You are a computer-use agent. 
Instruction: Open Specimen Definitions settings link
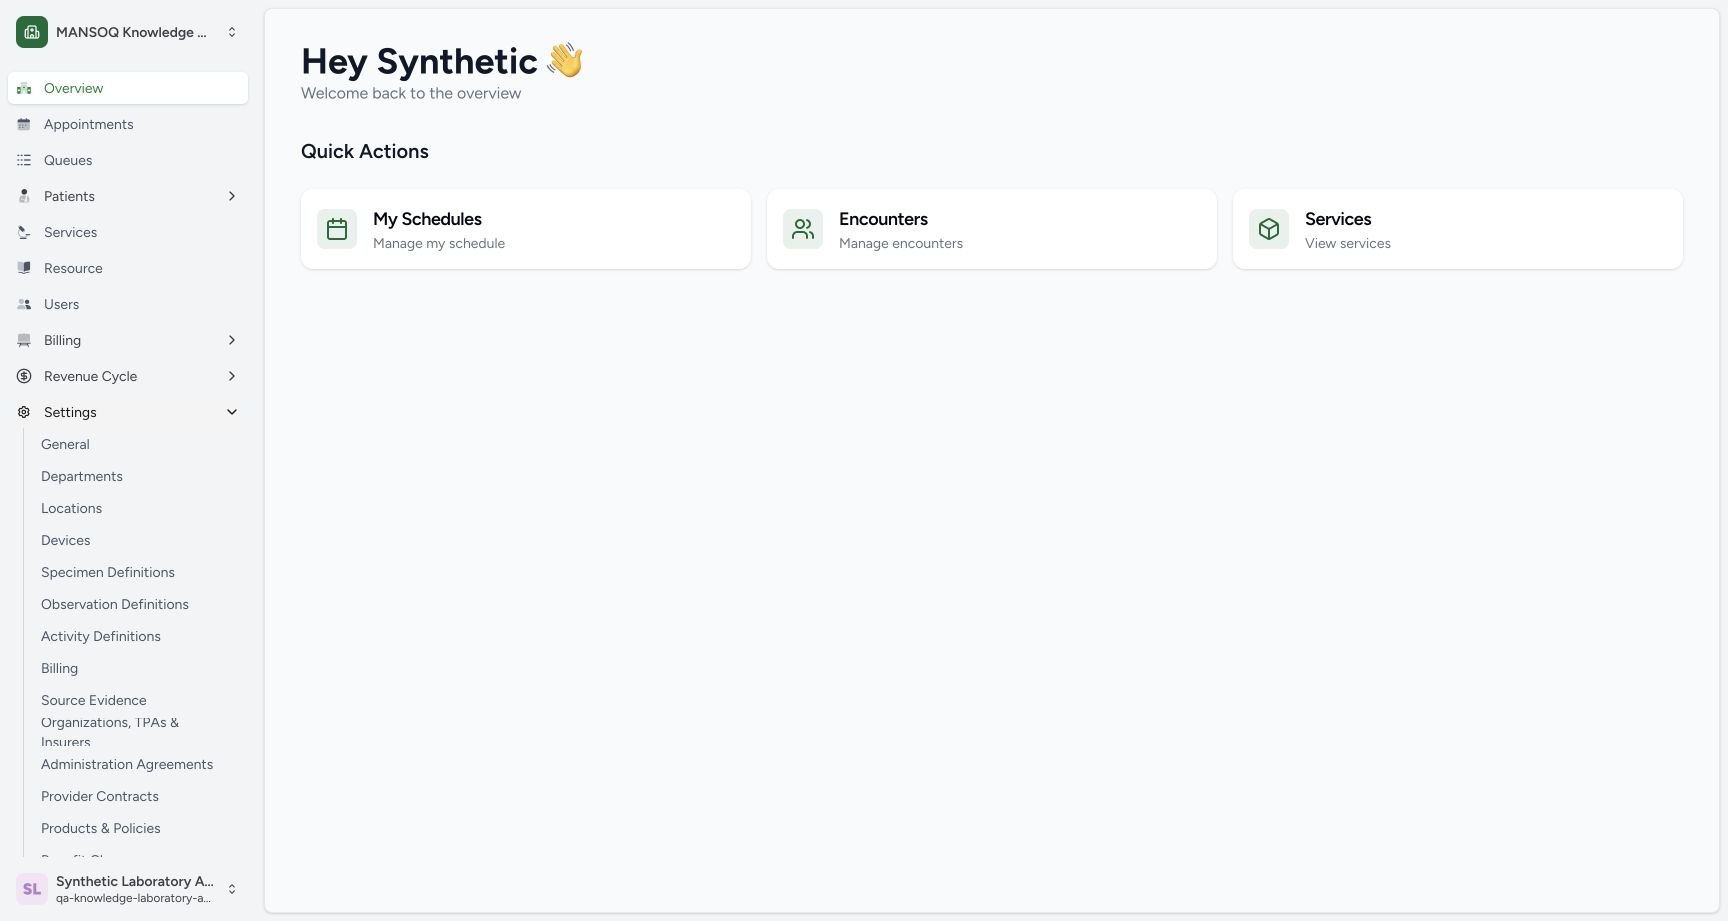[108, 572]
